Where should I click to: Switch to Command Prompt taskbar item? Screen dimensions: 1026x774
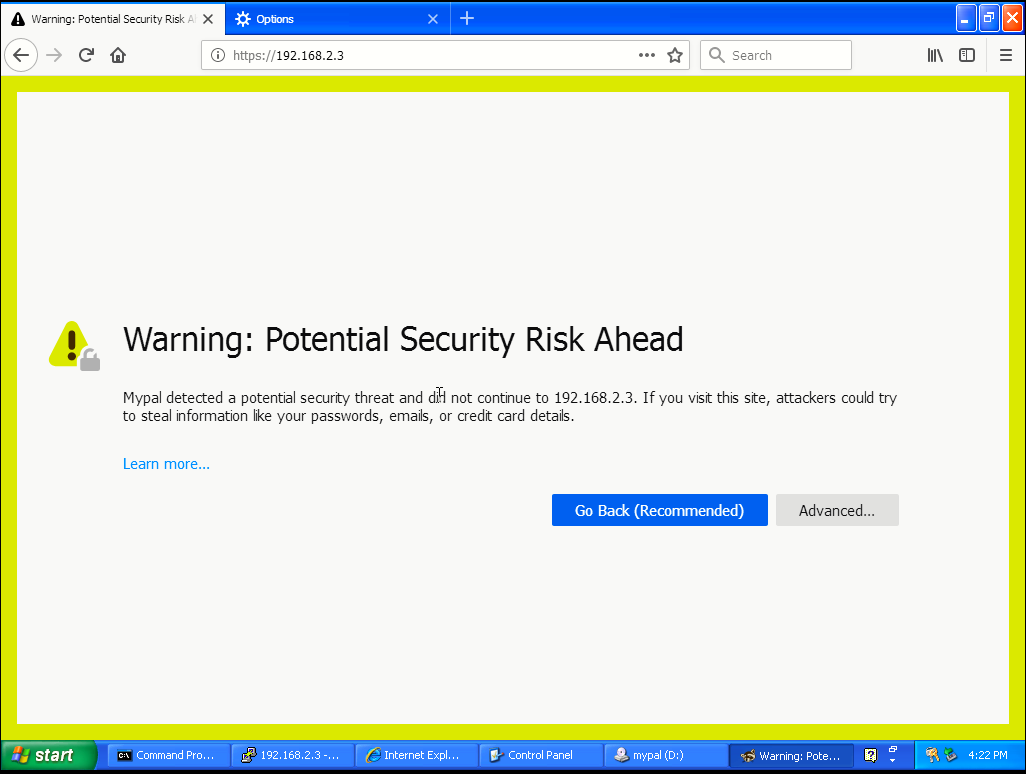pyautogui.click(x=168, y=756)
